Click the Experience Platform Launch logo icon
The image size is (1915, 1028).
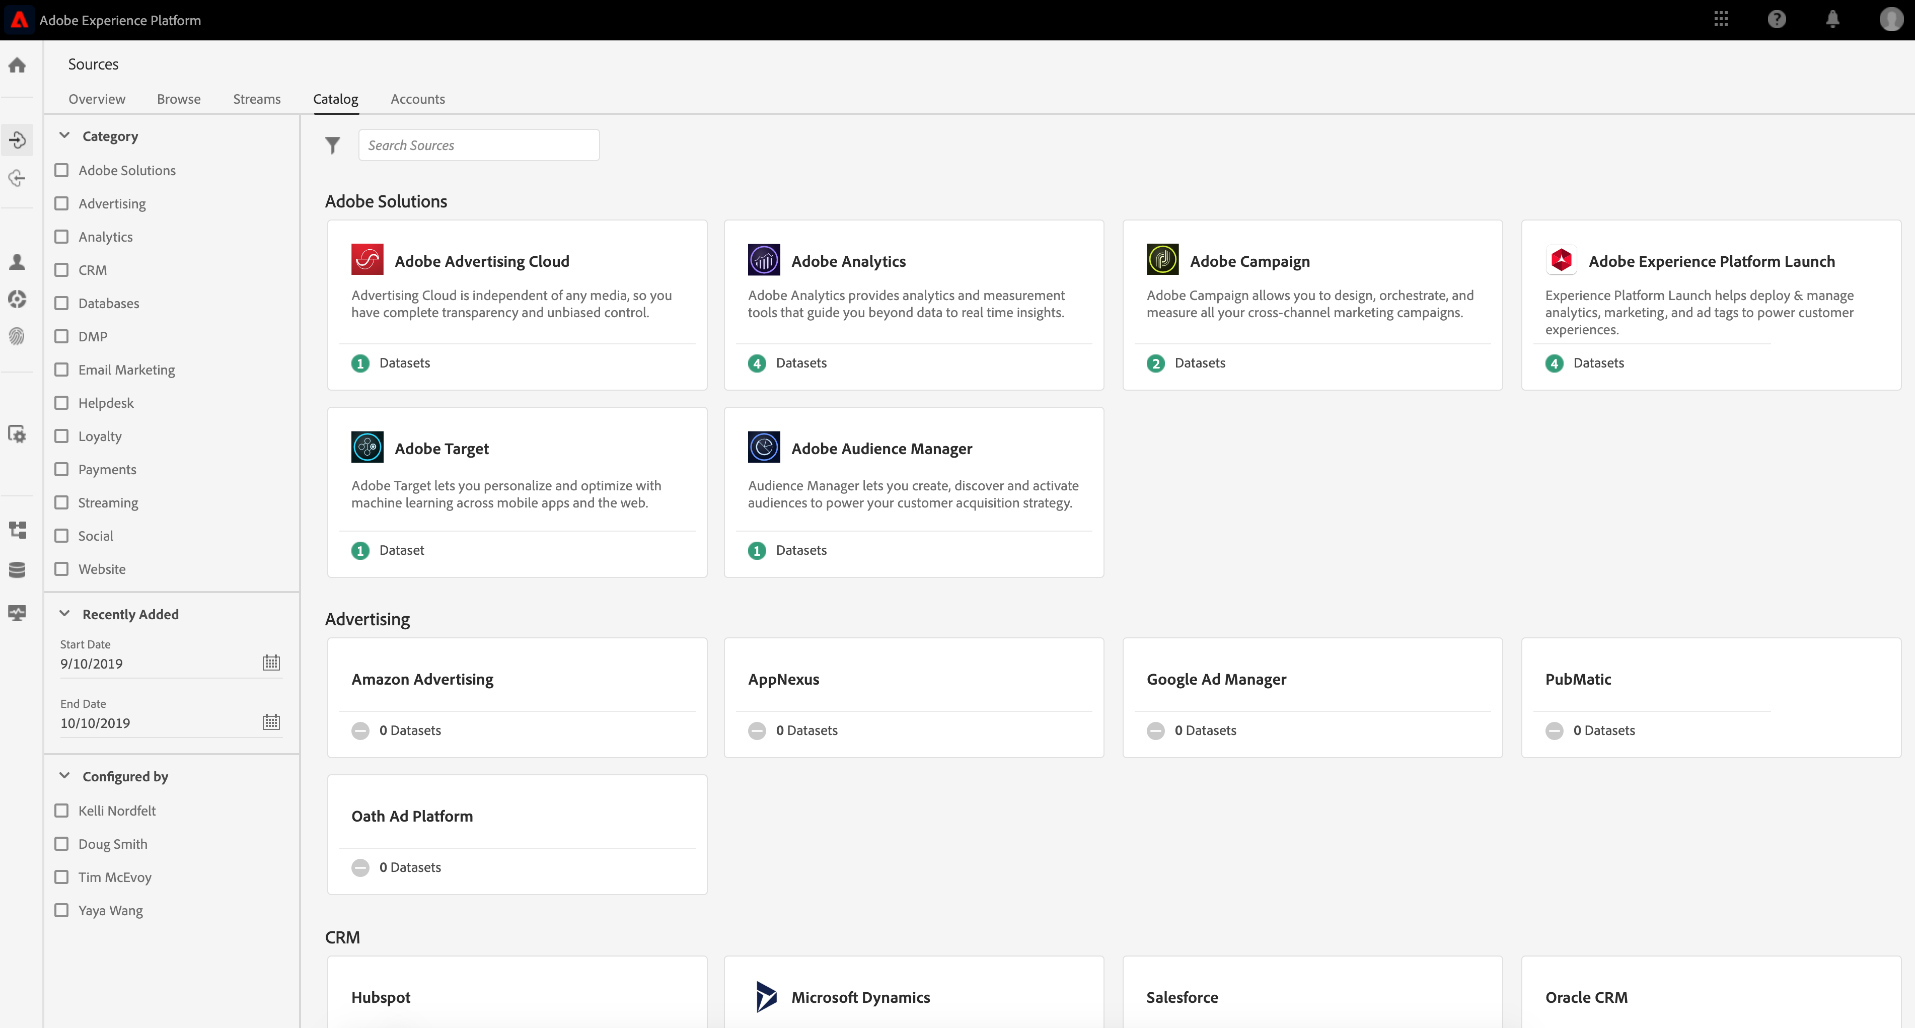tap(1561, 260)
